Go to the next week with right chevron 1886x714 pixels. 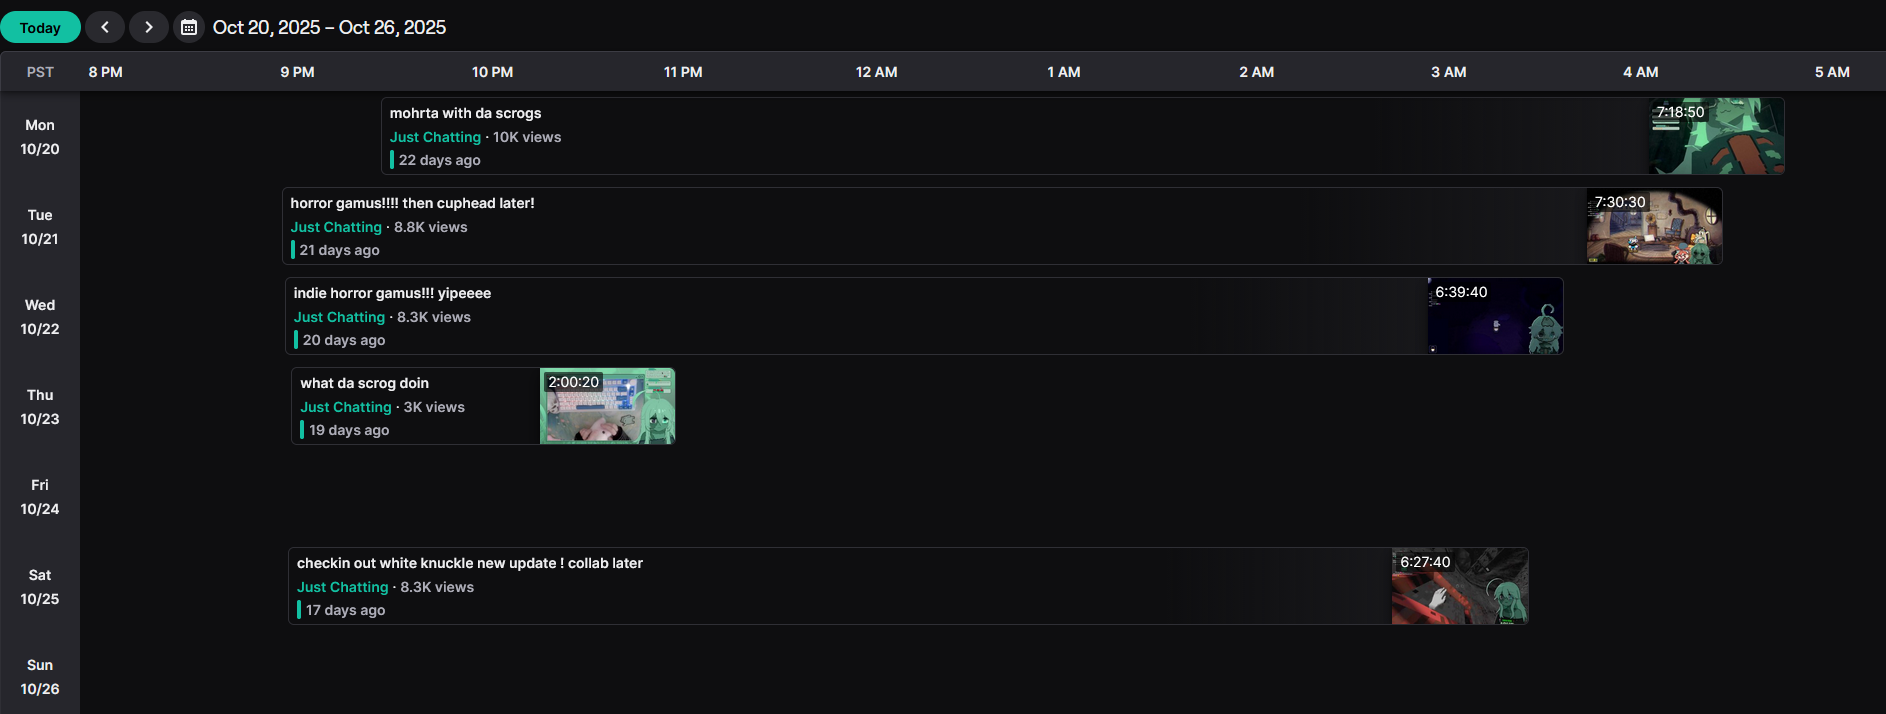(149, 27)
